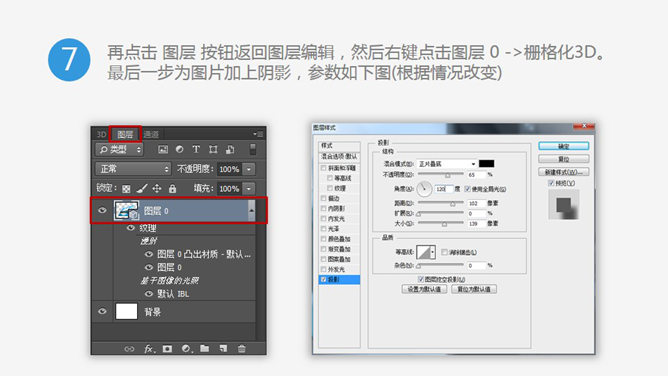Enable the 内阴影 checkbox
Screen dimensions: 668x376
point(324,208)
